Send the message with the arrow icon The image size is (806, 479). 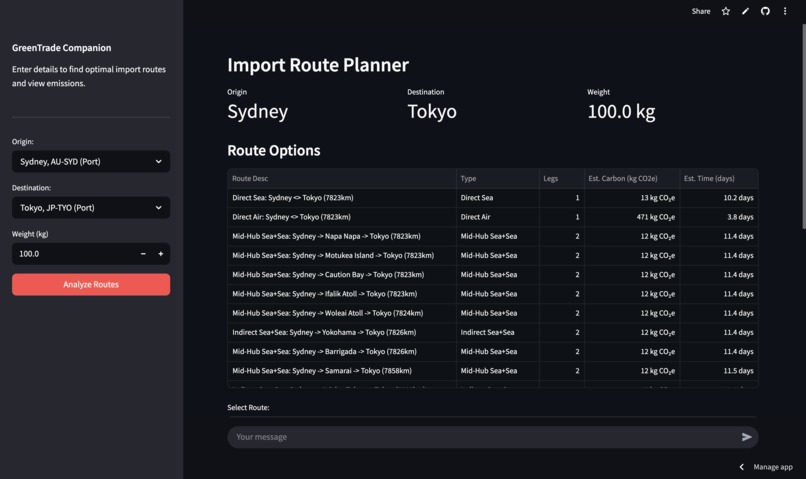coord(746,437)
